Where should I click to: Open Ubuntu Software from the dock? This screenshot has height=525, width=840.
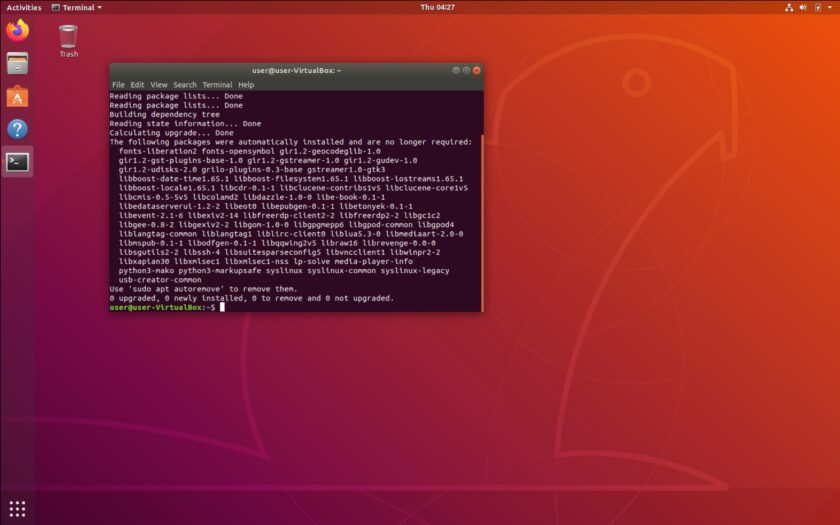coord(17,96)
